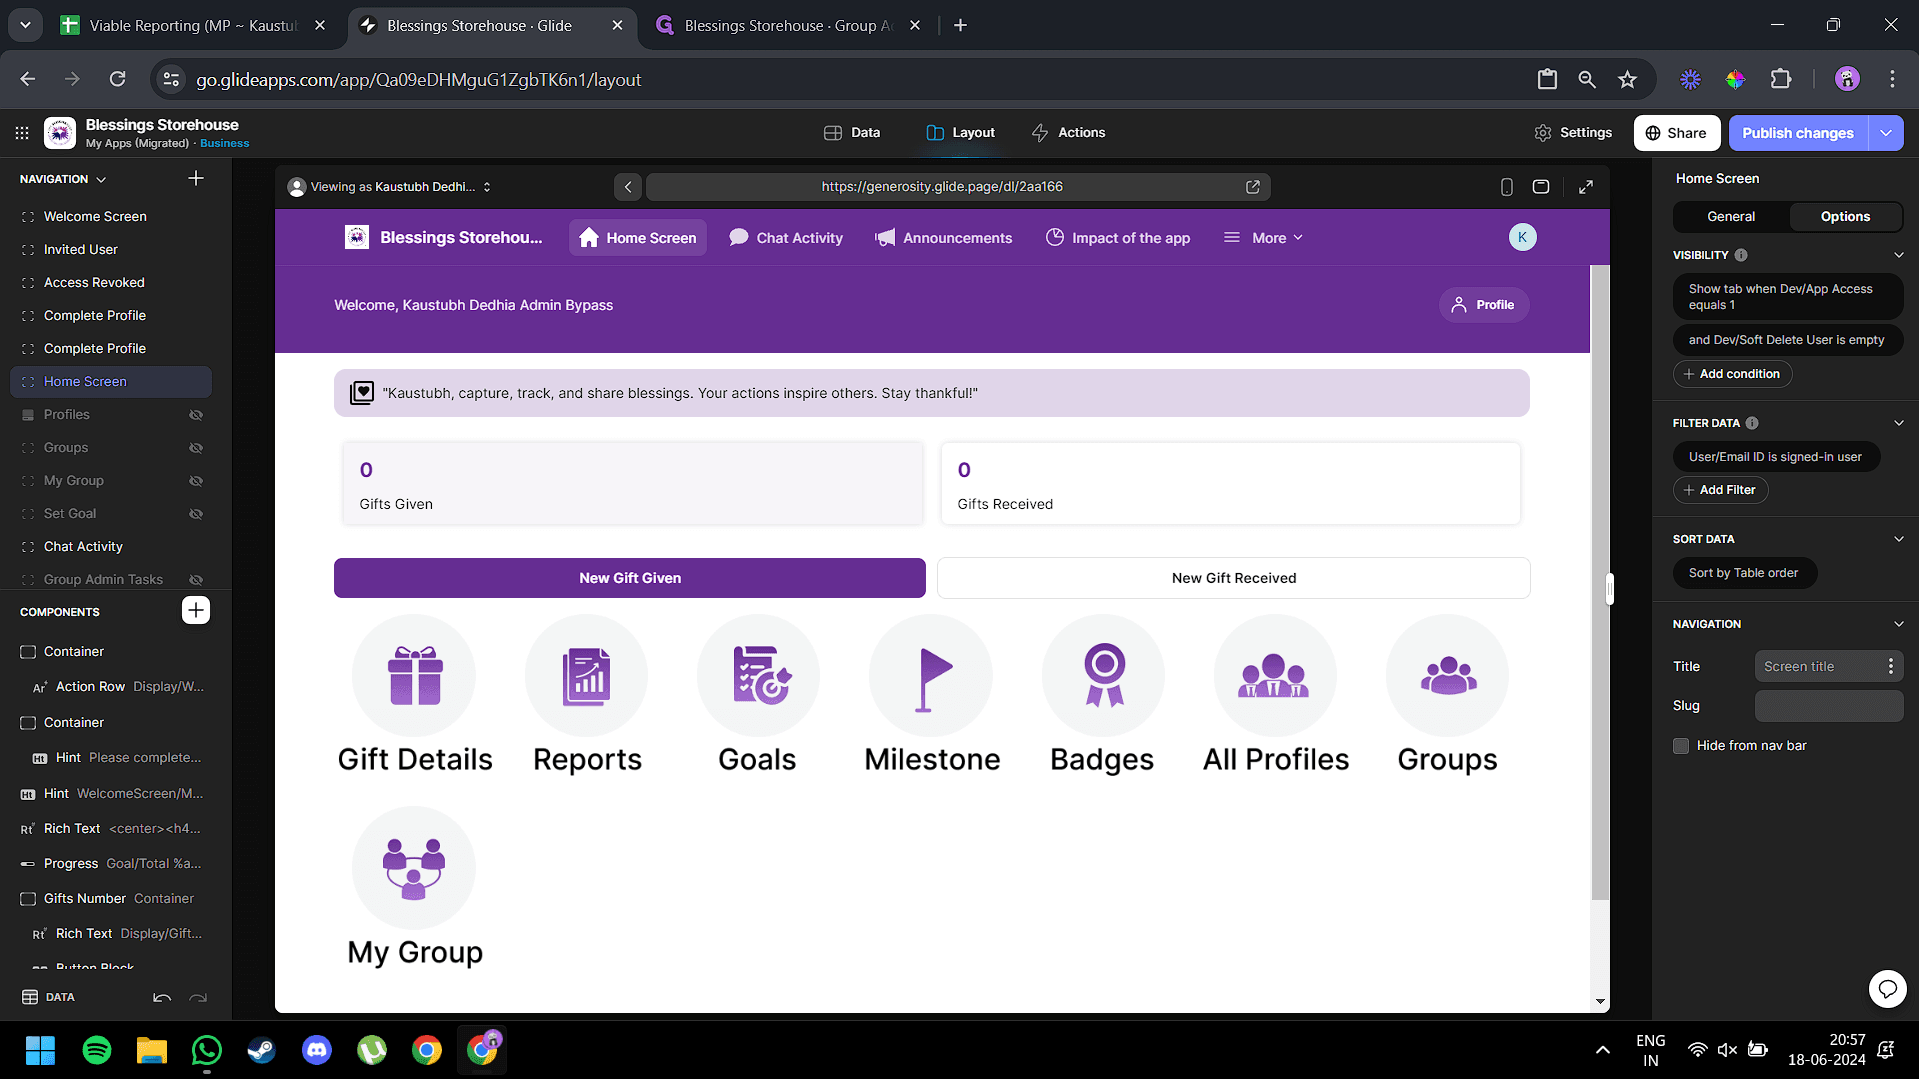Click the redo arrow icon
The width and height of the screenshot is (1919, 1079).
click(198, 997)
